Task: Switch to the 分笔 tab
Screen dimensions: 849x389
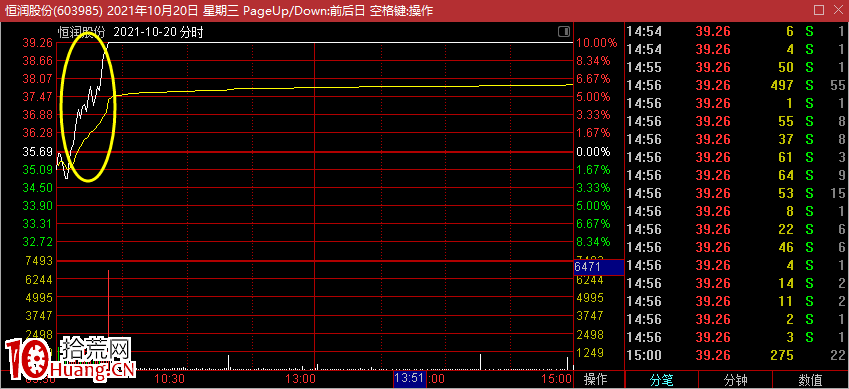Action: pyautogui.click(x=661, y=380)
